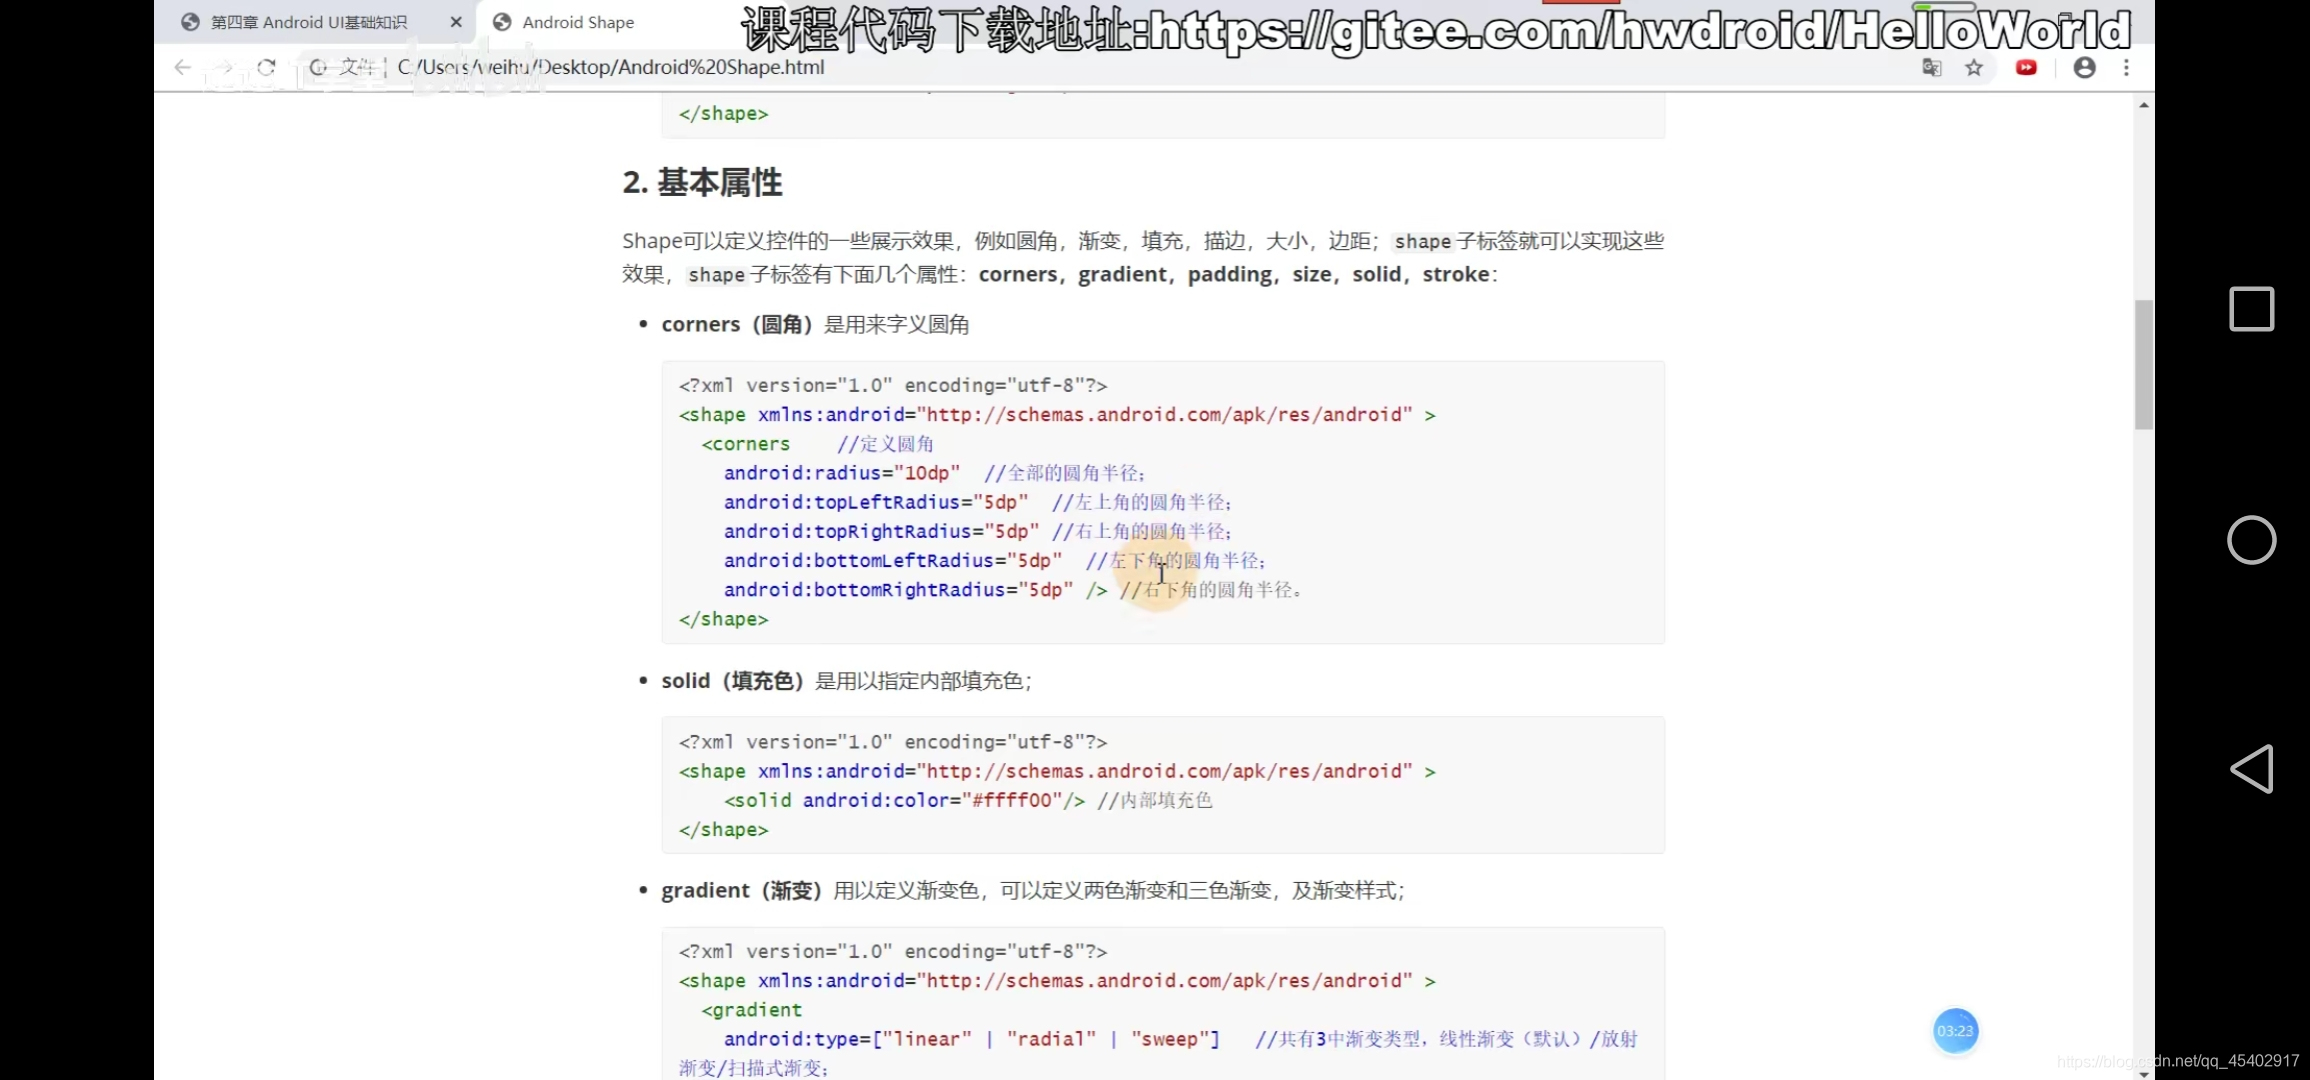Open the Chrome profile avatar
Viewport: 2310px width, 1080px height.
click(2084, 67)
